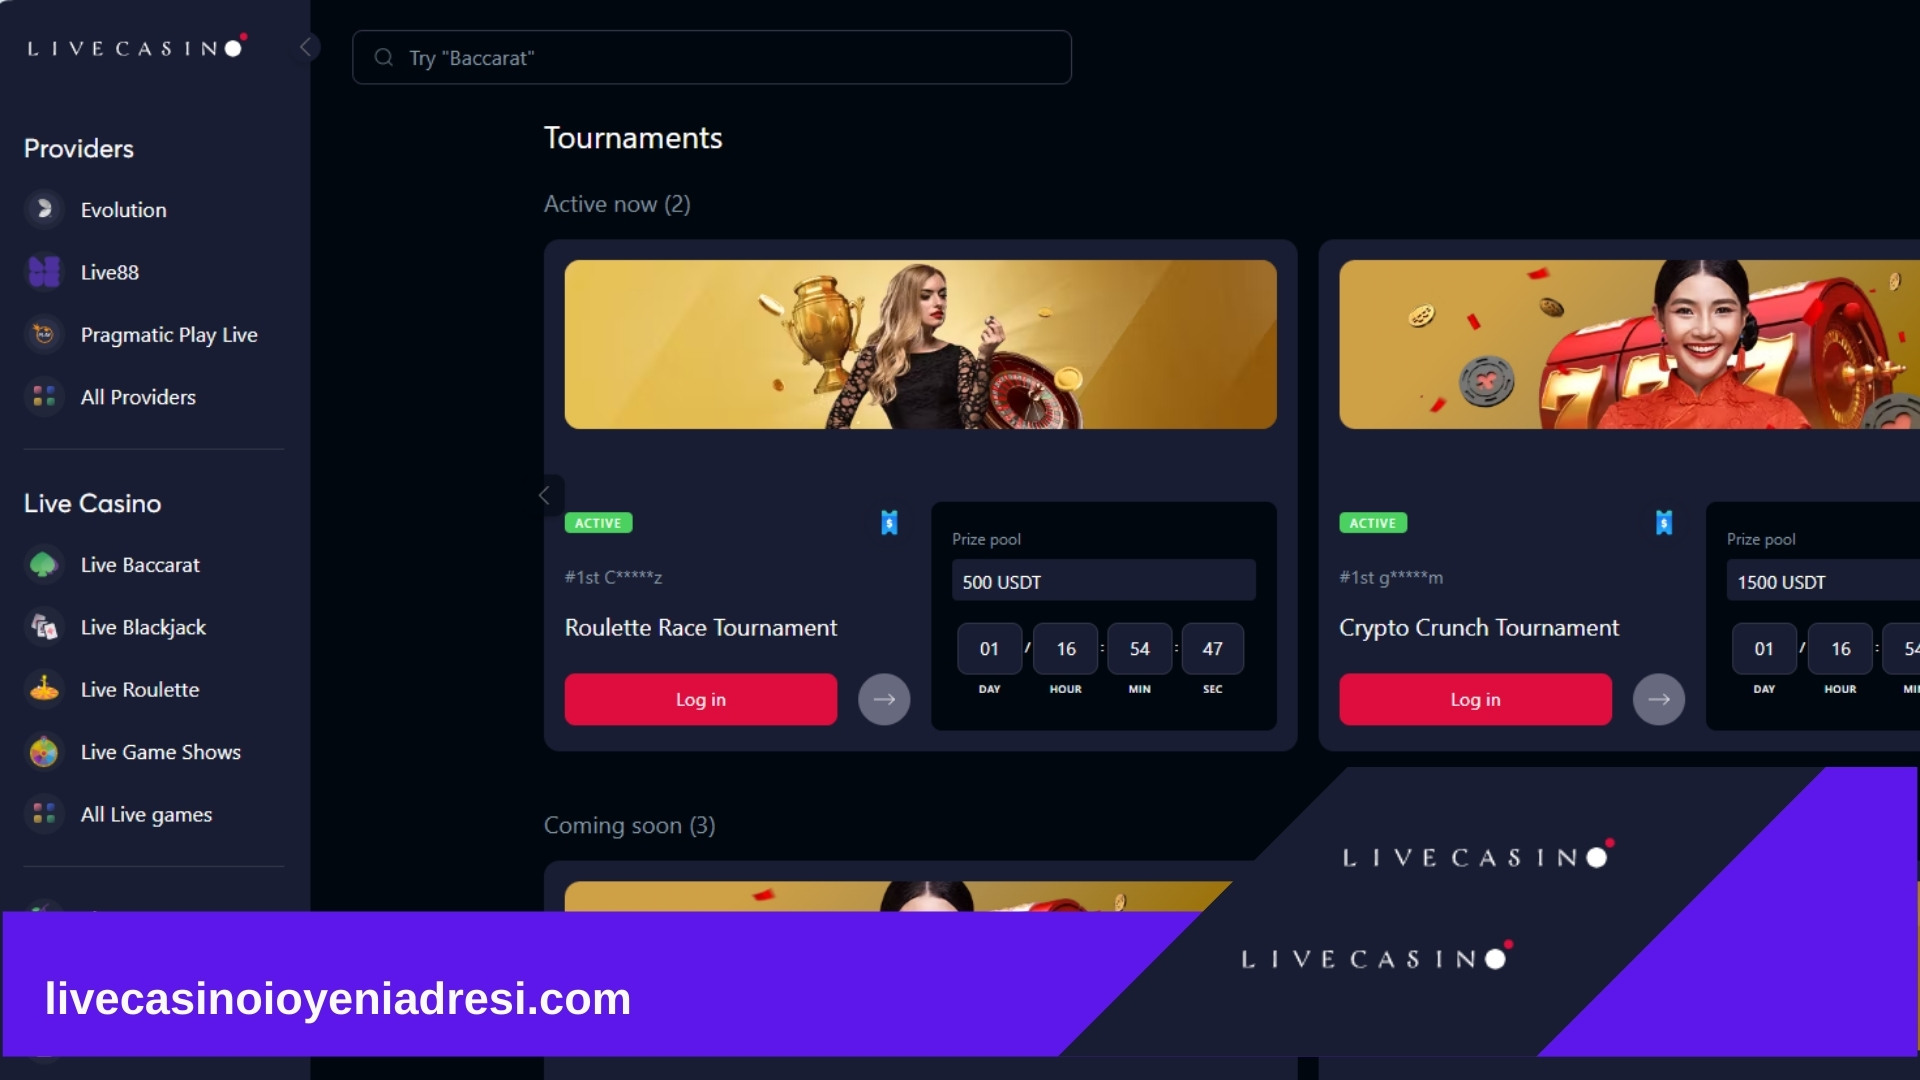Select Providers section in sidebar

coord(78,148)
